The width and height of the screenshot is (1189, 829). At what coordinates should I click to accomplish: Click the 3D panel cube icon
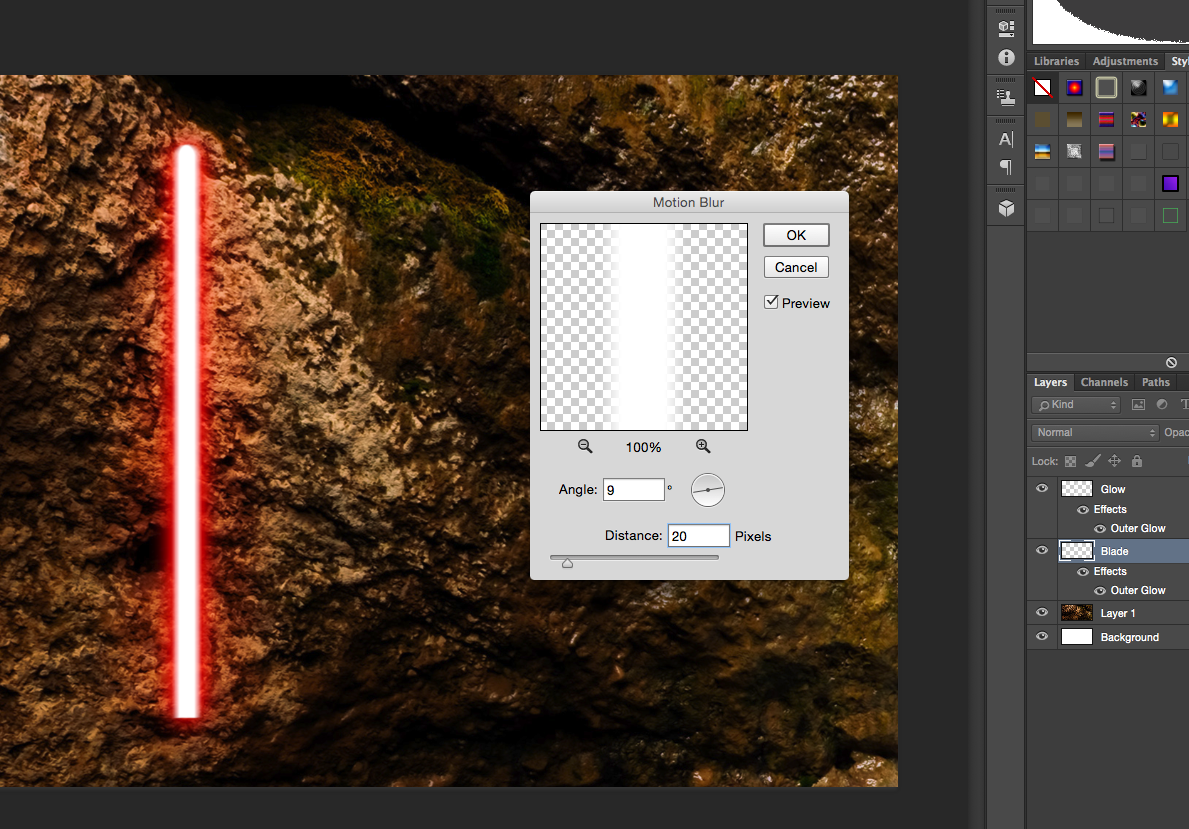tap(1005, 208)
